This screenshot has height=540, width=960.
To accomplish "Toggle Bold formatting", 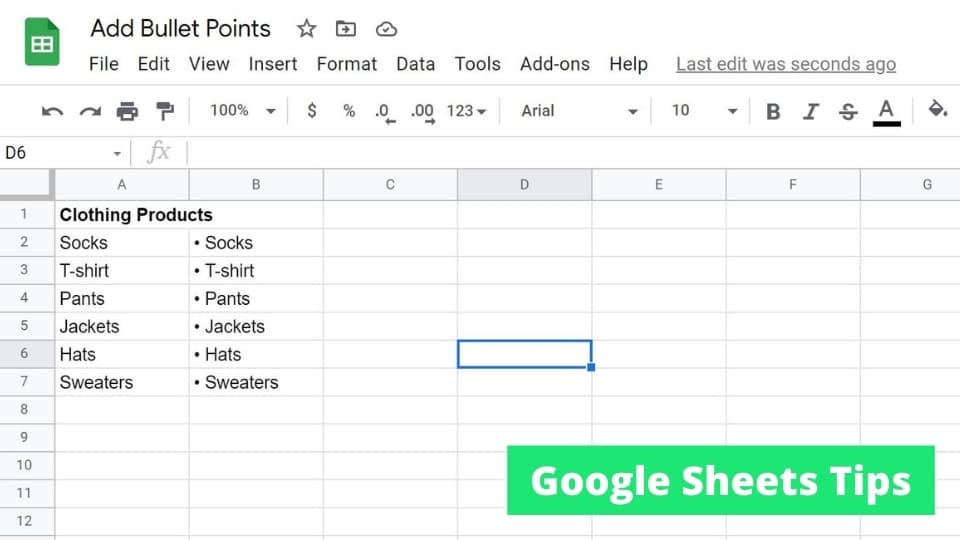I will point(773,111).
